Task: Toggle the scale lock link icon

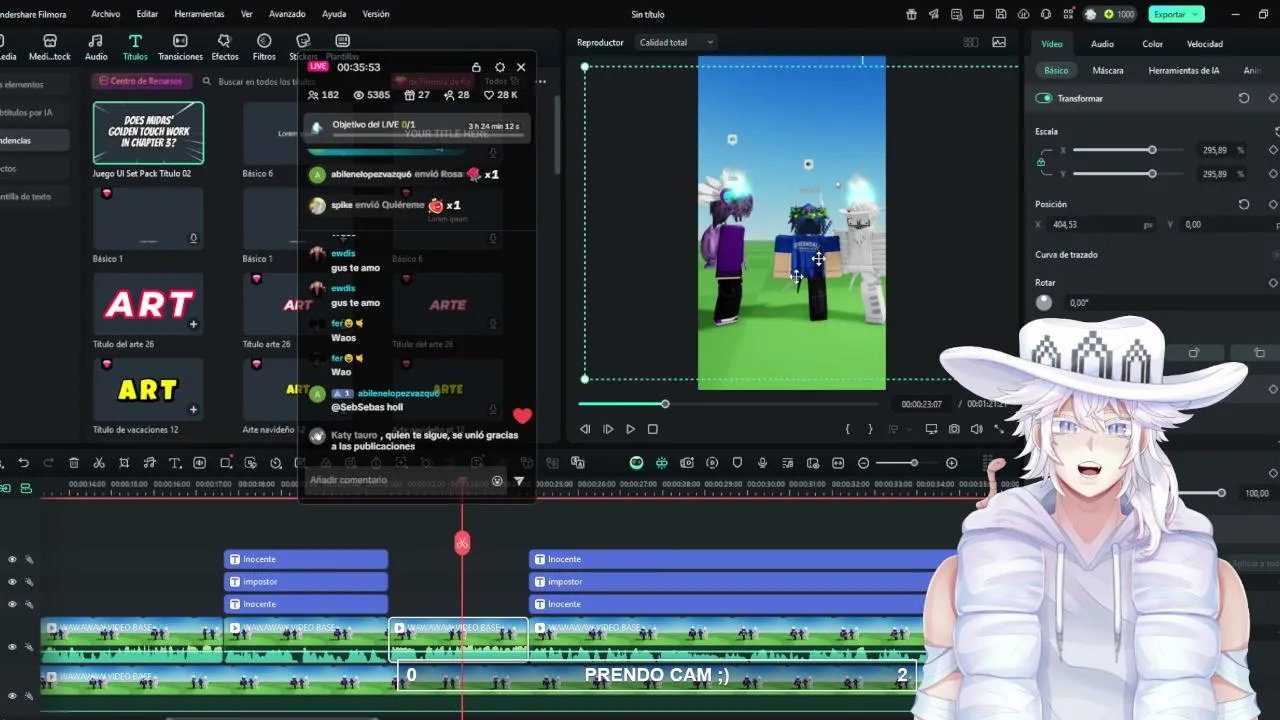Action: pyautogui.click(x=1041, y=162)
